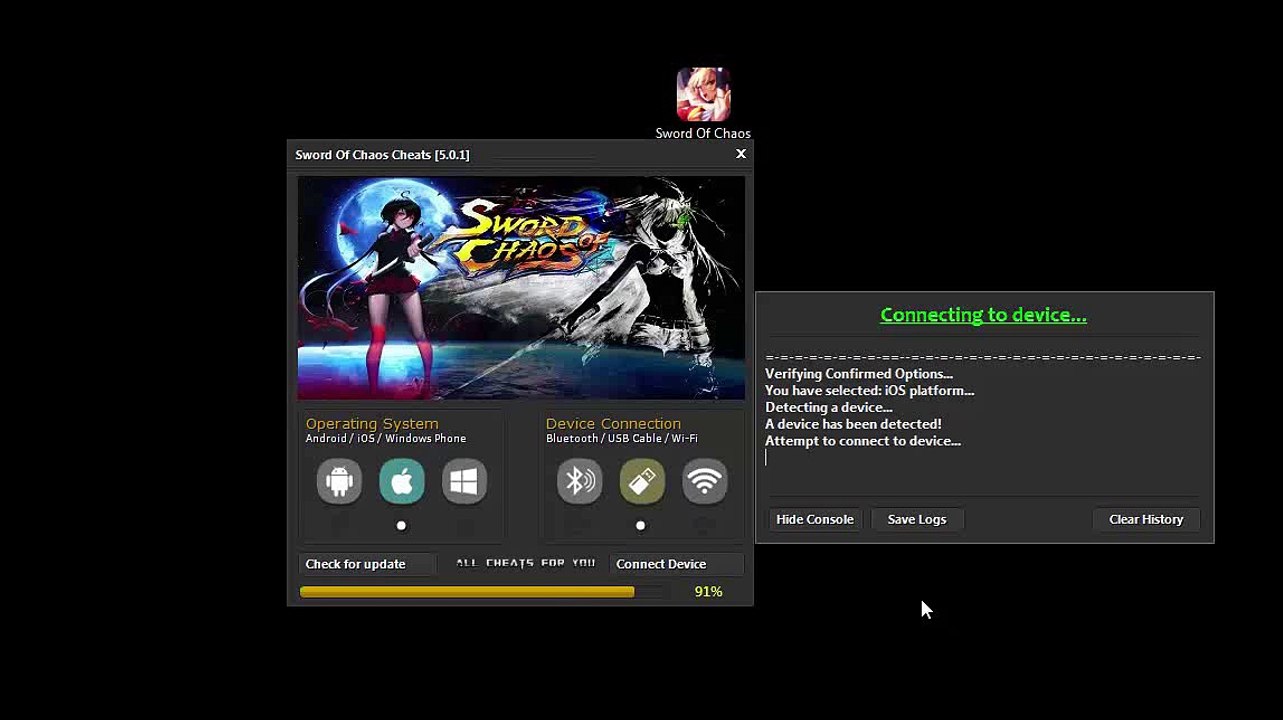Select Bluetooth device connection icon
The image size is (1283, 720).
579,481
